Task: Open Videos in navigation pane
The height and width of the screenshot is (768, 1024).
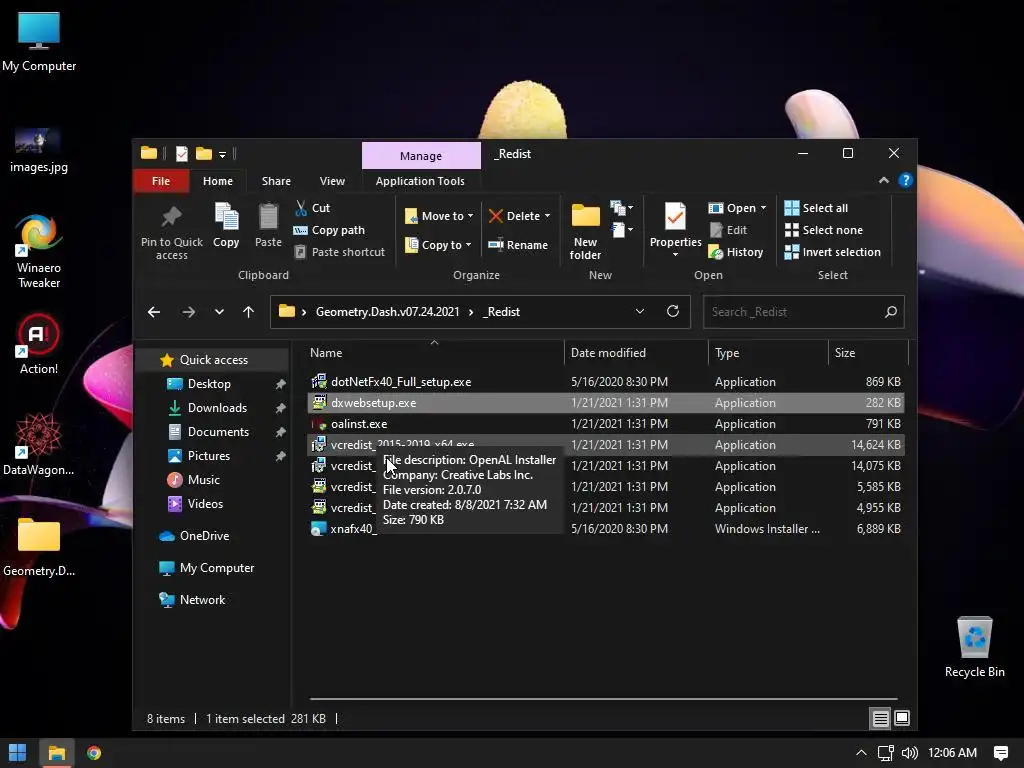Action: [x=205, y=504]
